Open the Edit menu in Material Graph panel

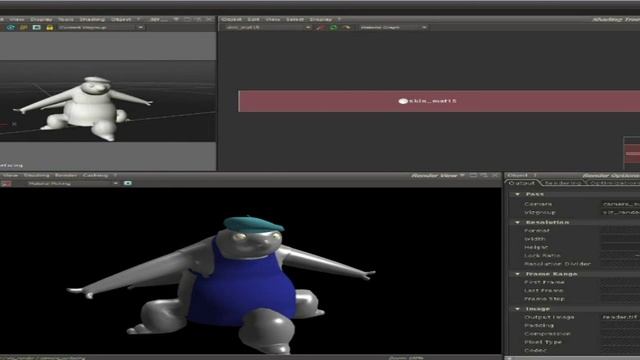click(253, 19)
